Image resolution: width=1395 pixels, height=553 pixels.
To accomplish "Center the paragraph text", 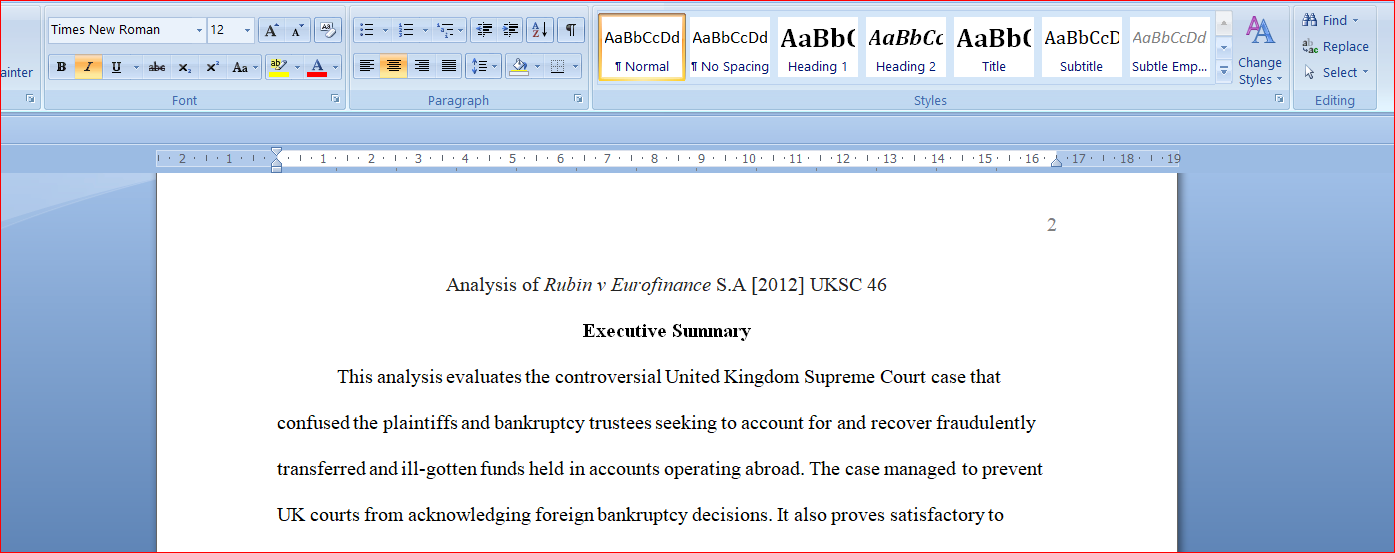I will click(x=394, y=66).
